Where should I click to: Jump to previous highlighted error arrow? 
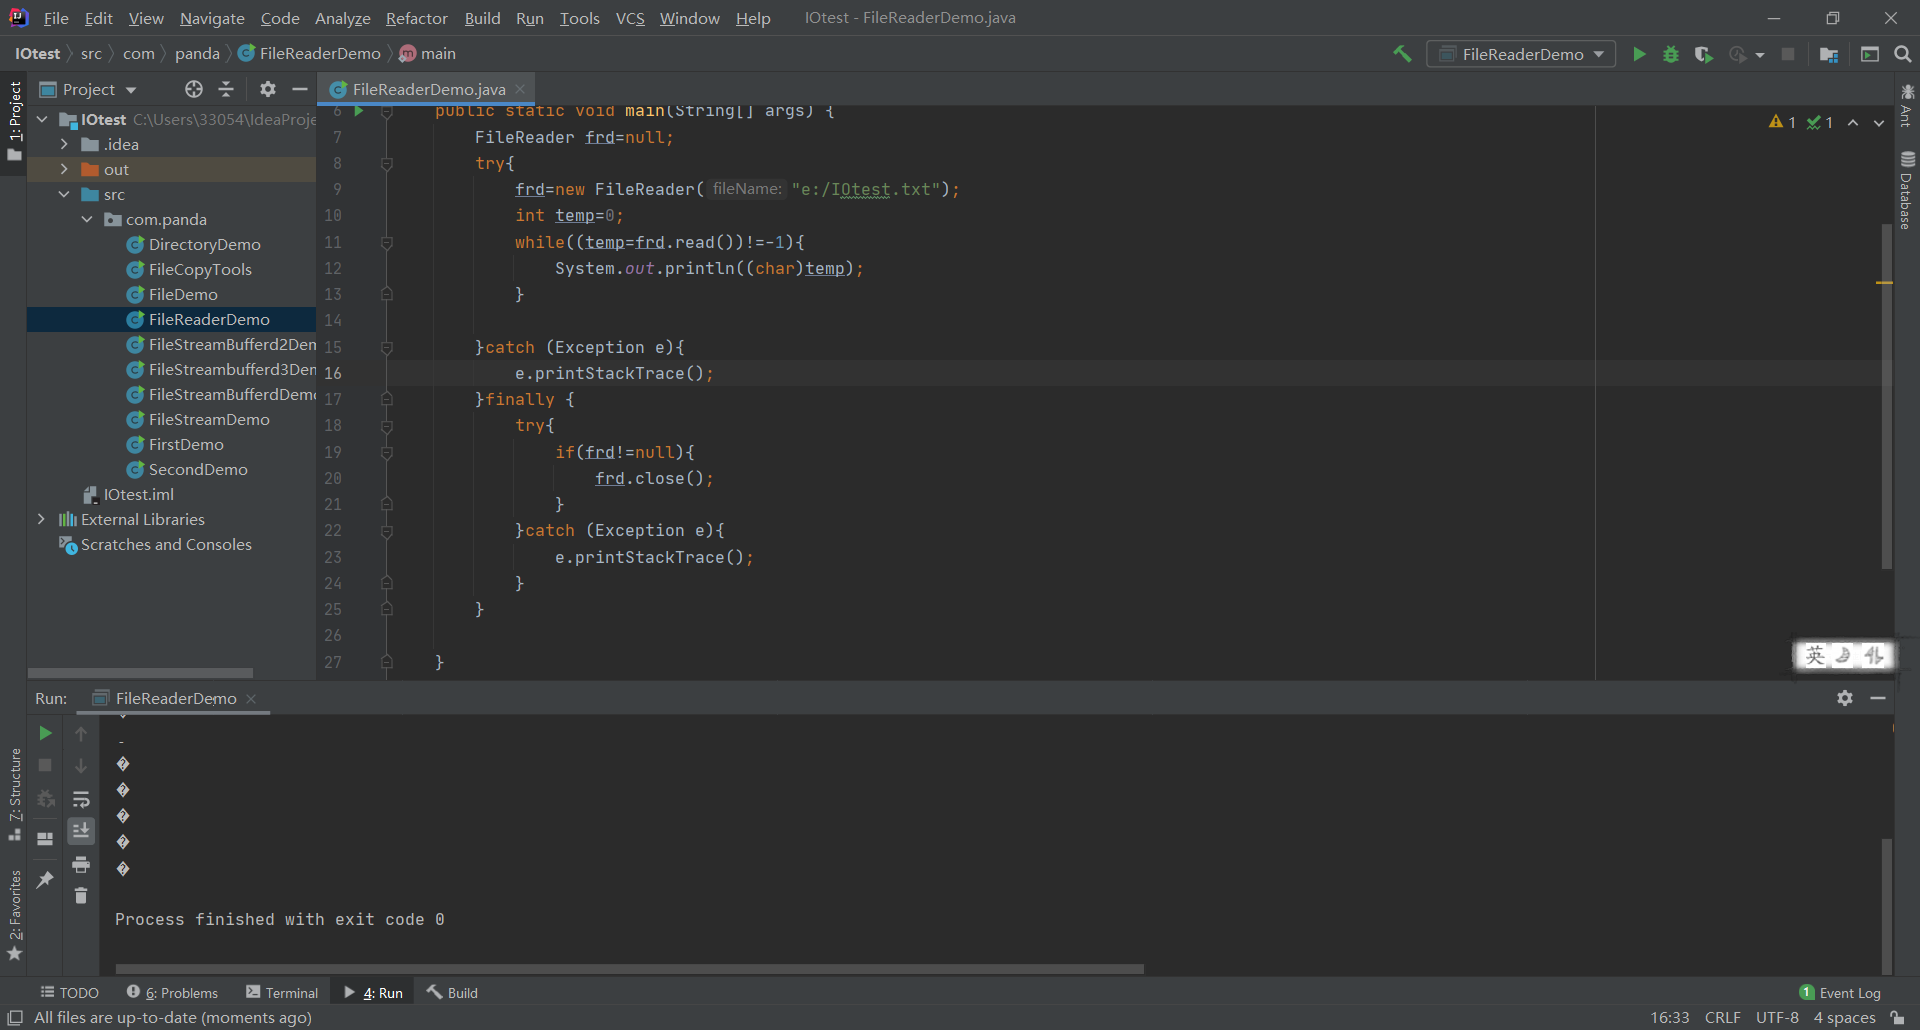coord(1853,122)
